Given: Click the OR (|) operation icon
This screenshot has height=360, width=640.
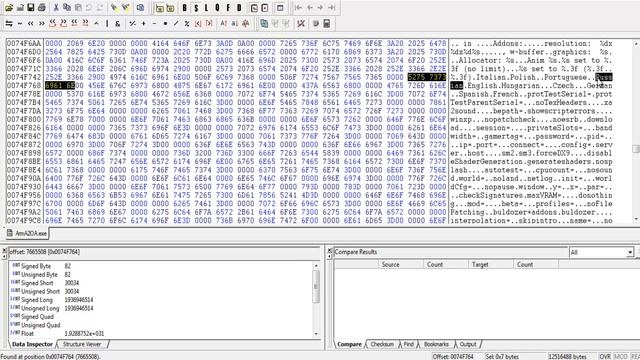Looking at the screenshot, I should click(107, 24).
